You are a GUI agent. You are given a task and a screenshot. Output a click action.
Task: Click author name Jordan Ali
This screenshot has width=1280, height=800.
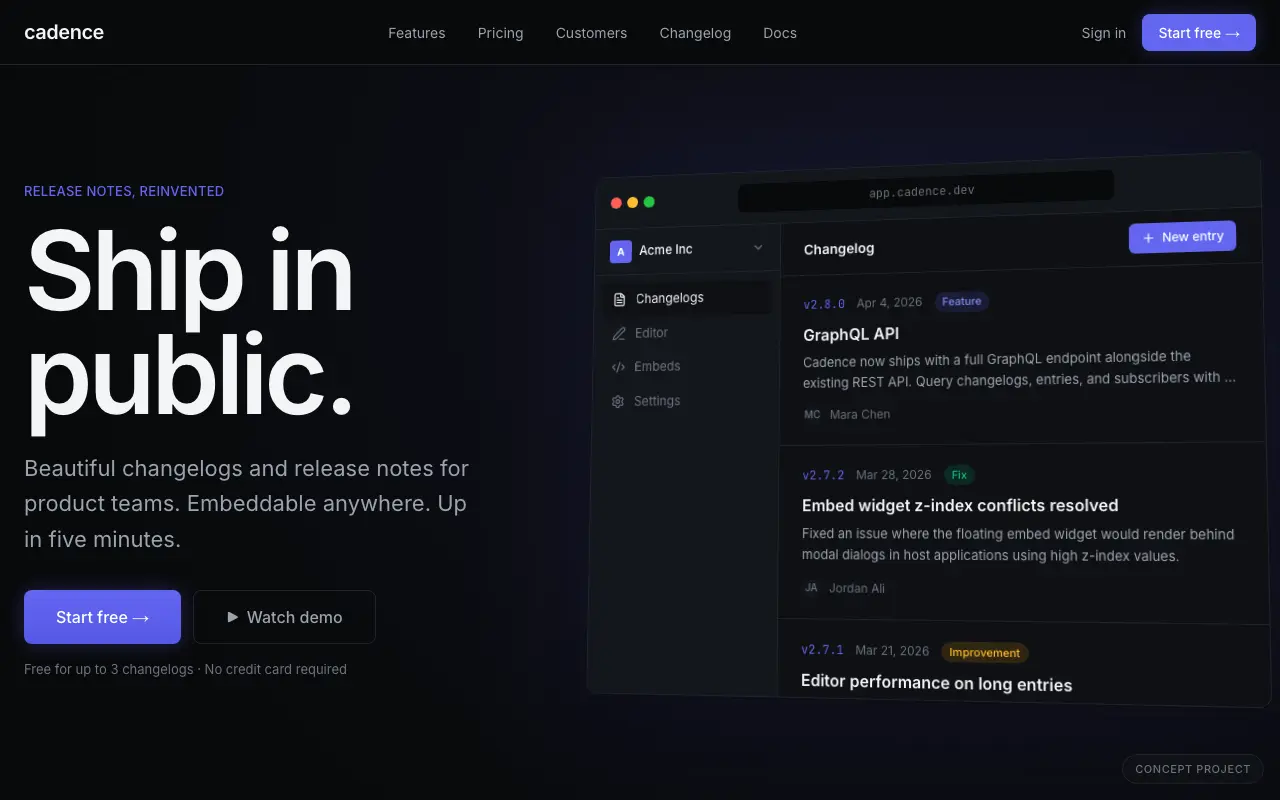click(x=857, y=588)
